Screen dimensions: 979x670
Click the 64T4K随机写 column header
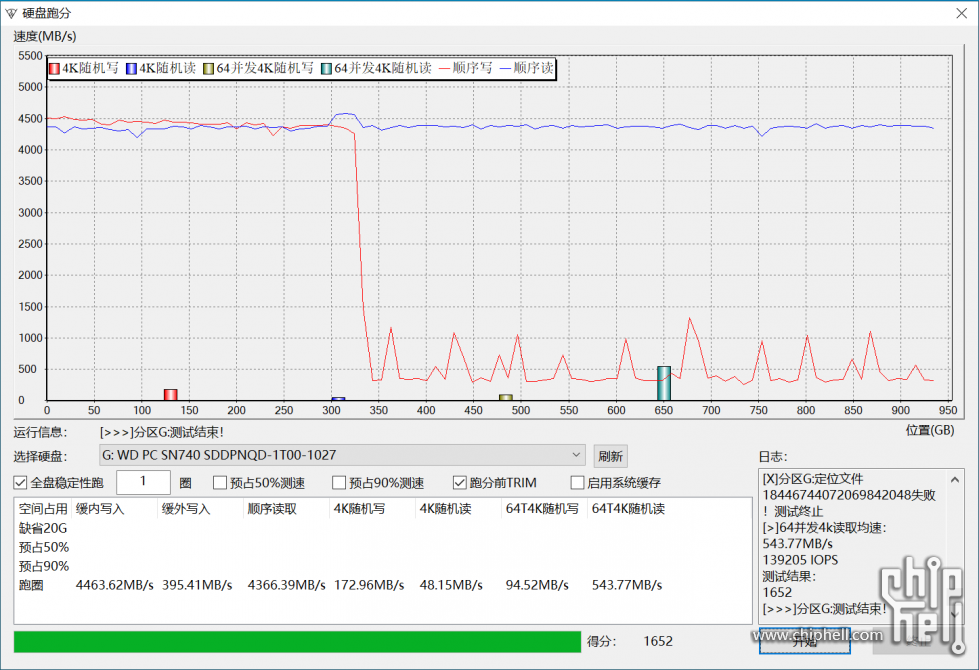[544, 509]
